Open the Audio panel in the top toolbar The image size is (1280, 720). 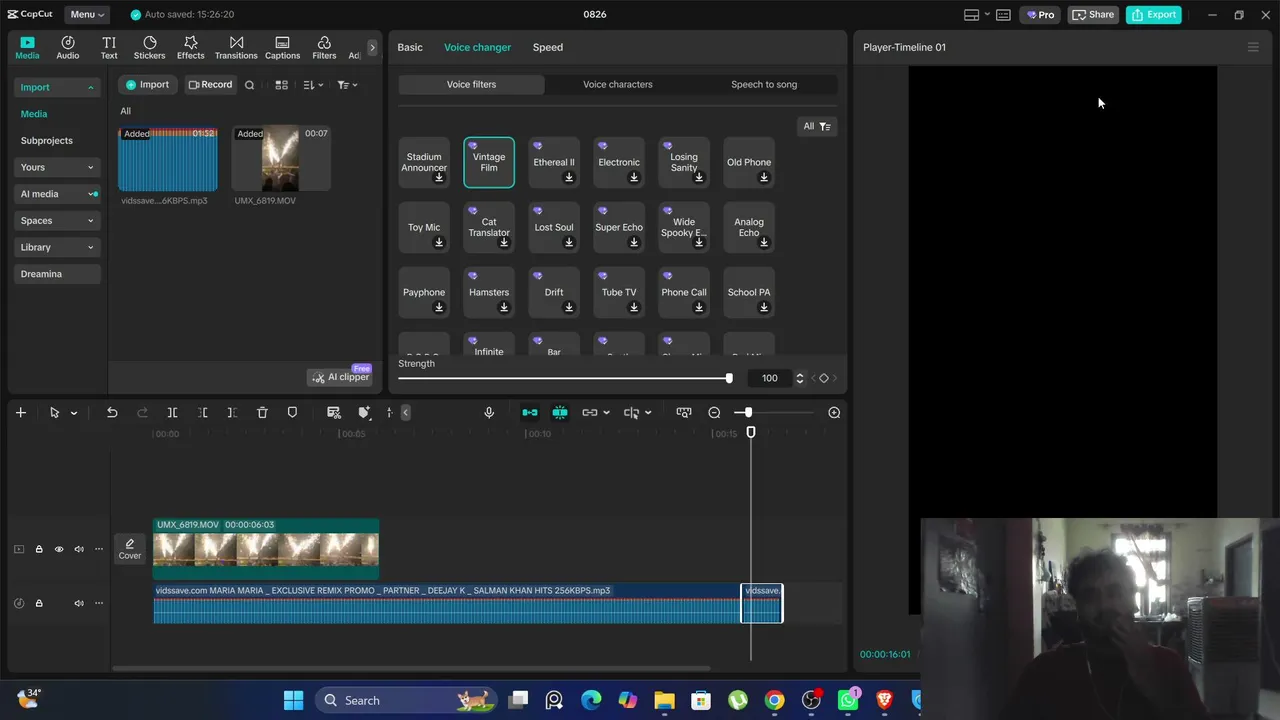click(x=68, y=47)
